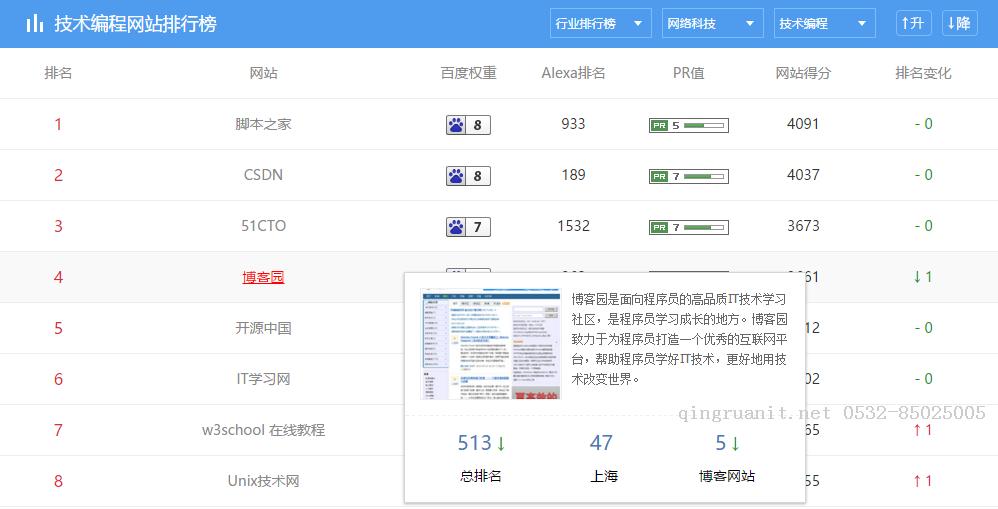Viewport: 998px width, 509px height.
Task: Click the highlighted 博客园 link
Action: coord(264,277)
